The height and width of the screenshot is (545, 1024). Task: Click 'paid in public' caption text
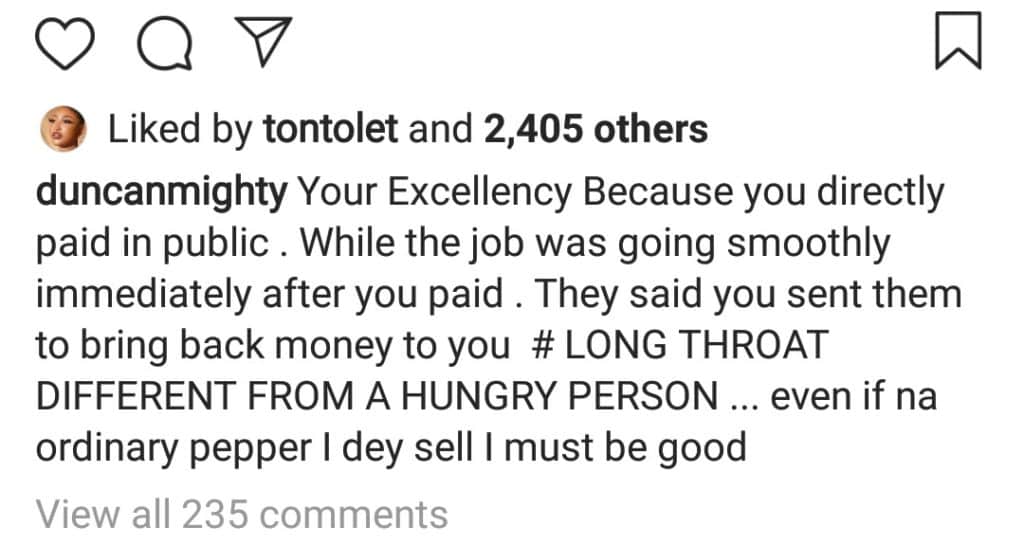coord(153,243)
